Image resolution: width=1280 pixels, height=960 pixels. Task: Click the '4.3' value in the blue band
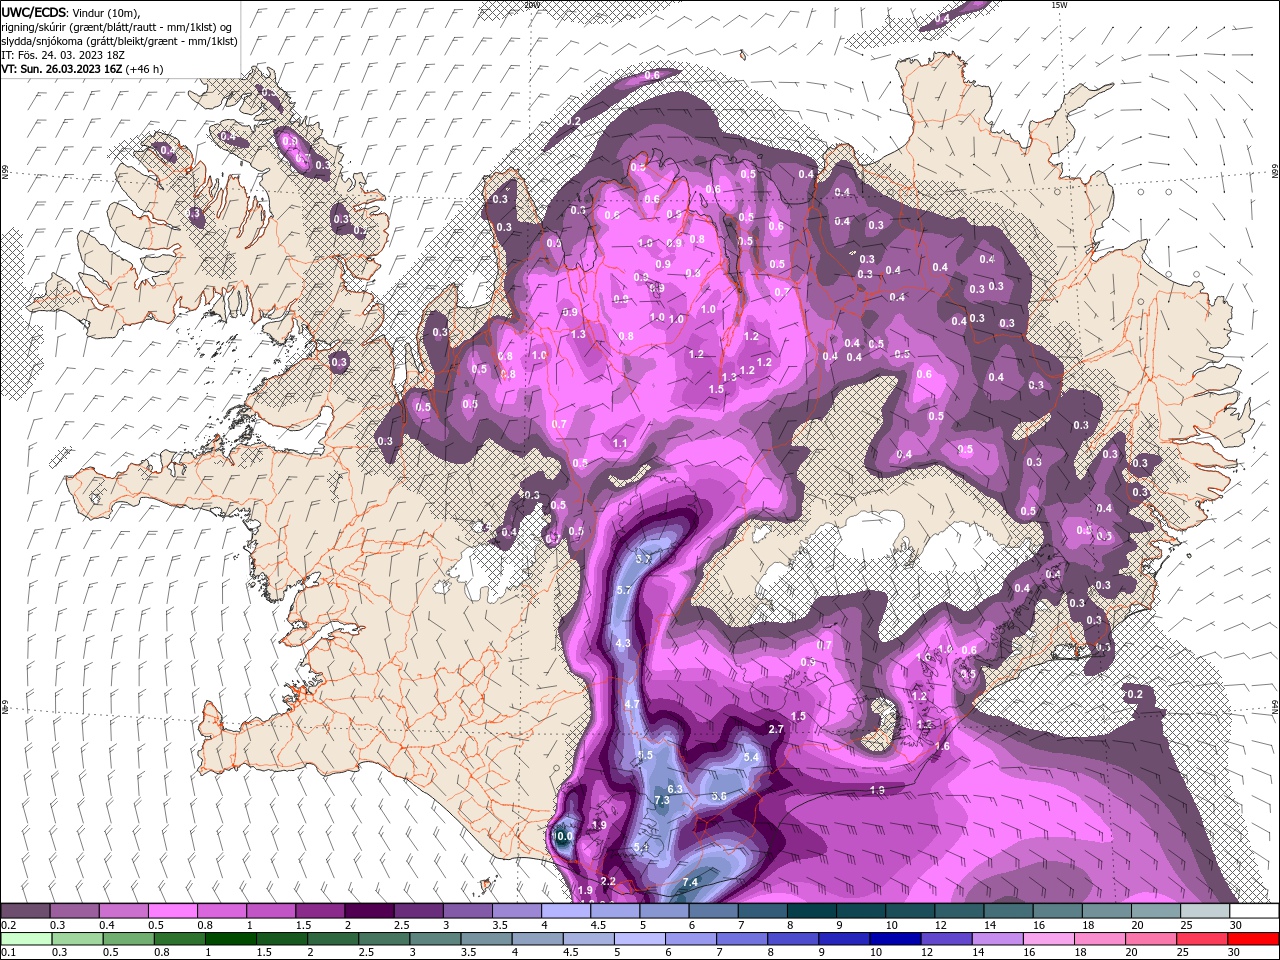[624, 643]
